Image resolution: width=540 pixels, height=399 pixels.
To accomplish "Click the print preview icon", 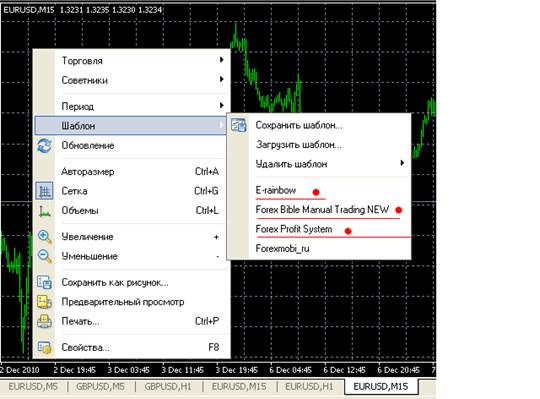I will point(44,302).
